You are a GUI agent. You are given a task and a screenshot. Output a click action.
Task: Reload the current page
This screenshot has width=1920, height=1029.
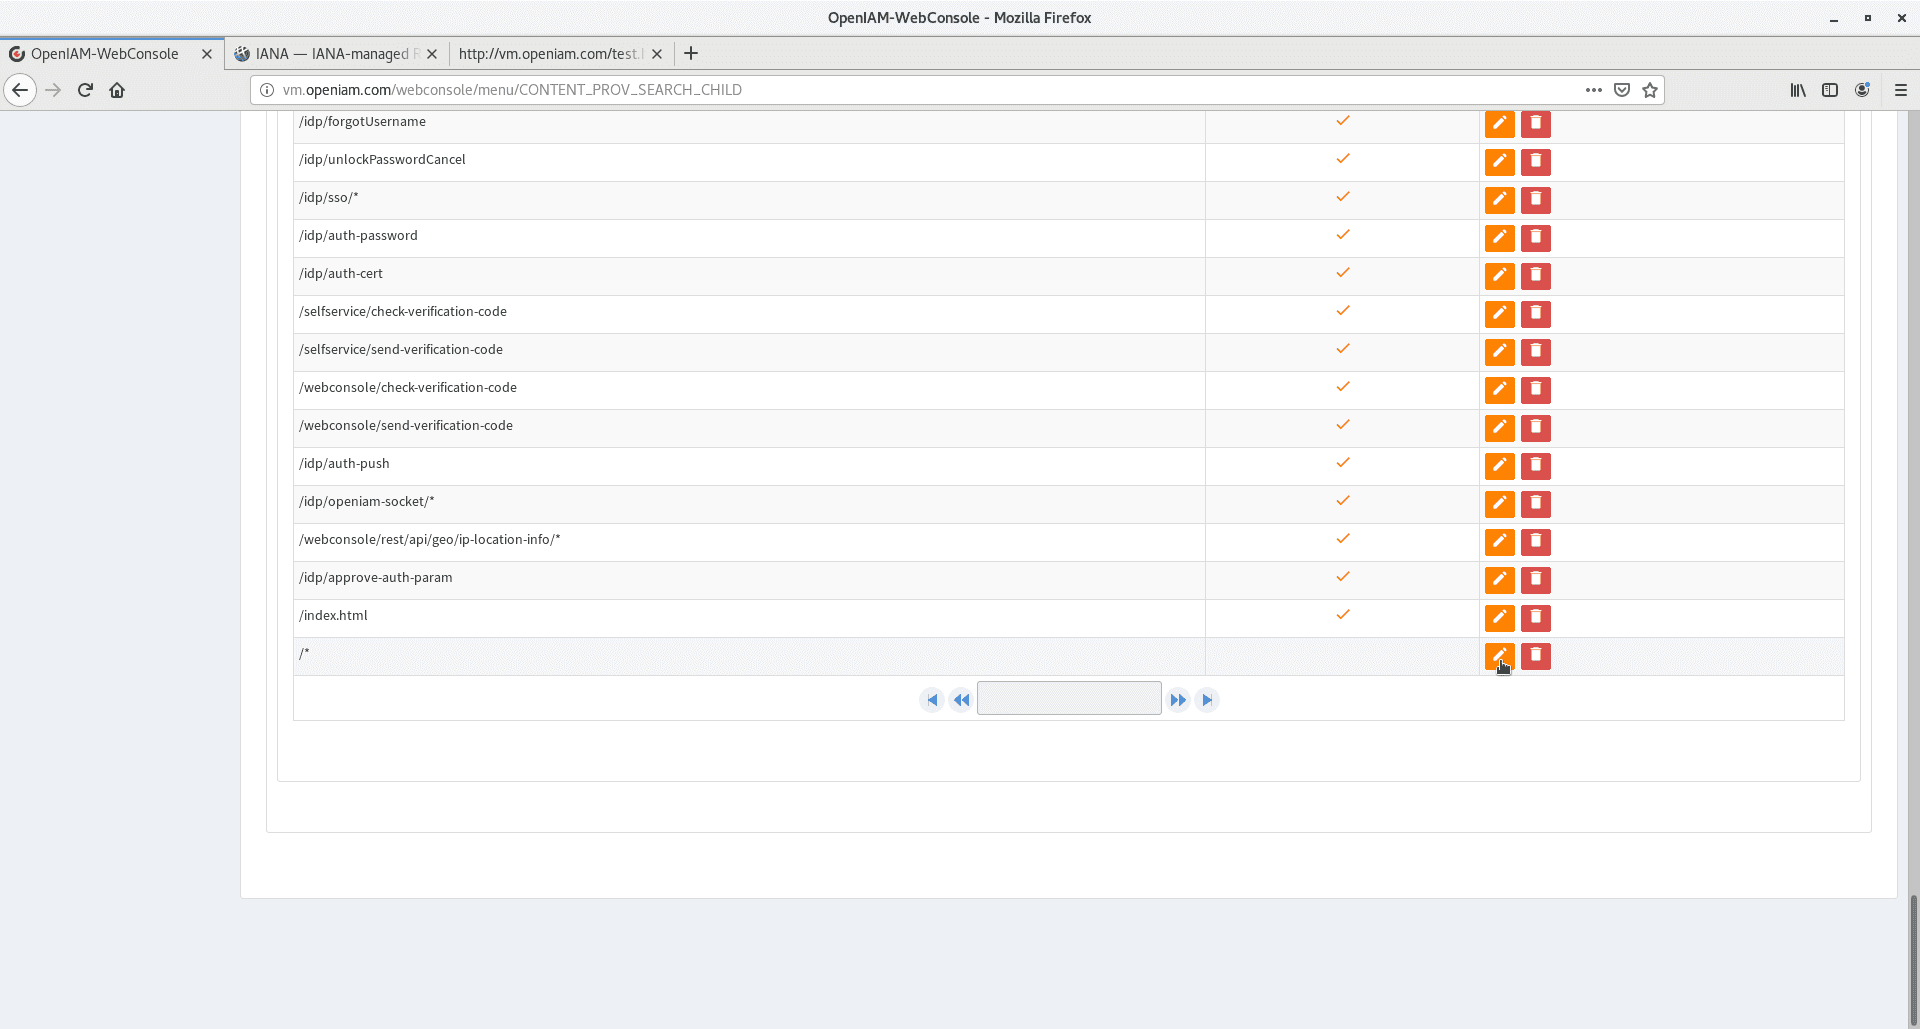(85, 90)
